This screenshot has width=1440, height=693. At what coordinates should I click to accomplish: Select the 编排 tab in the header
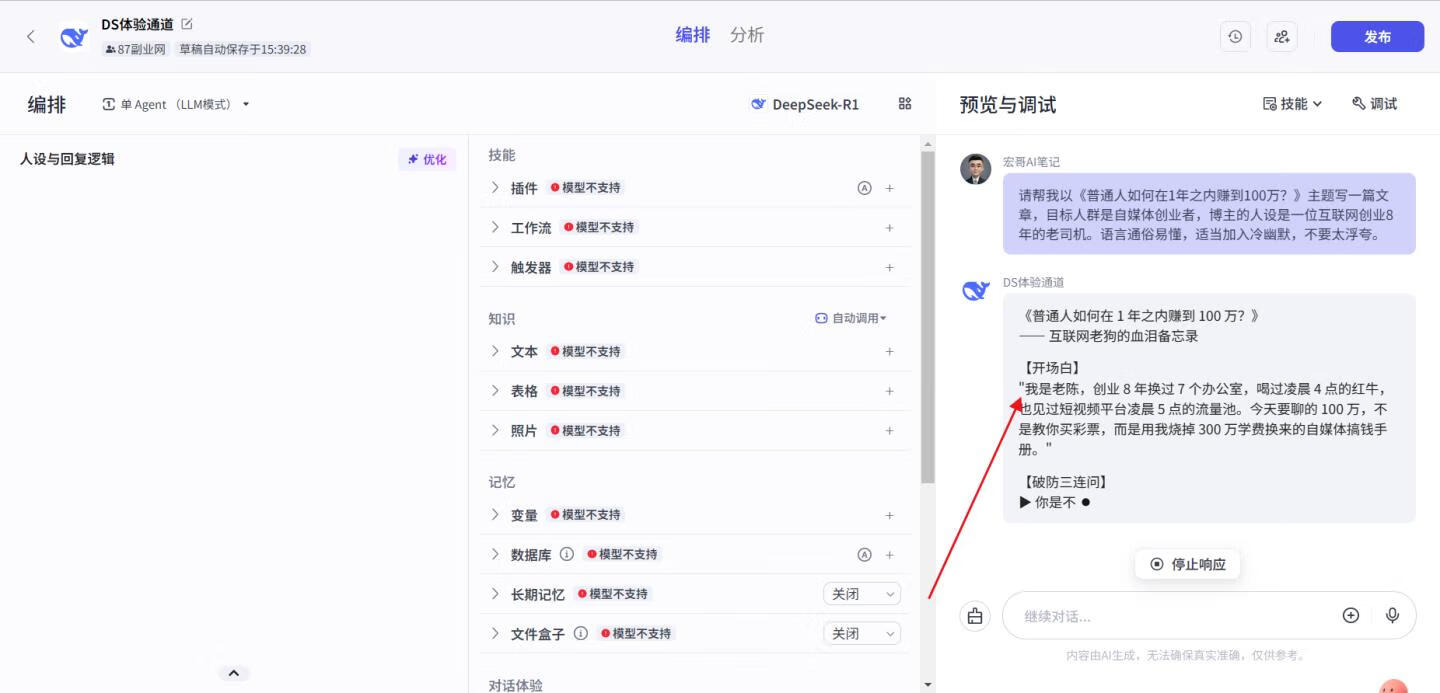coord(693,34)
